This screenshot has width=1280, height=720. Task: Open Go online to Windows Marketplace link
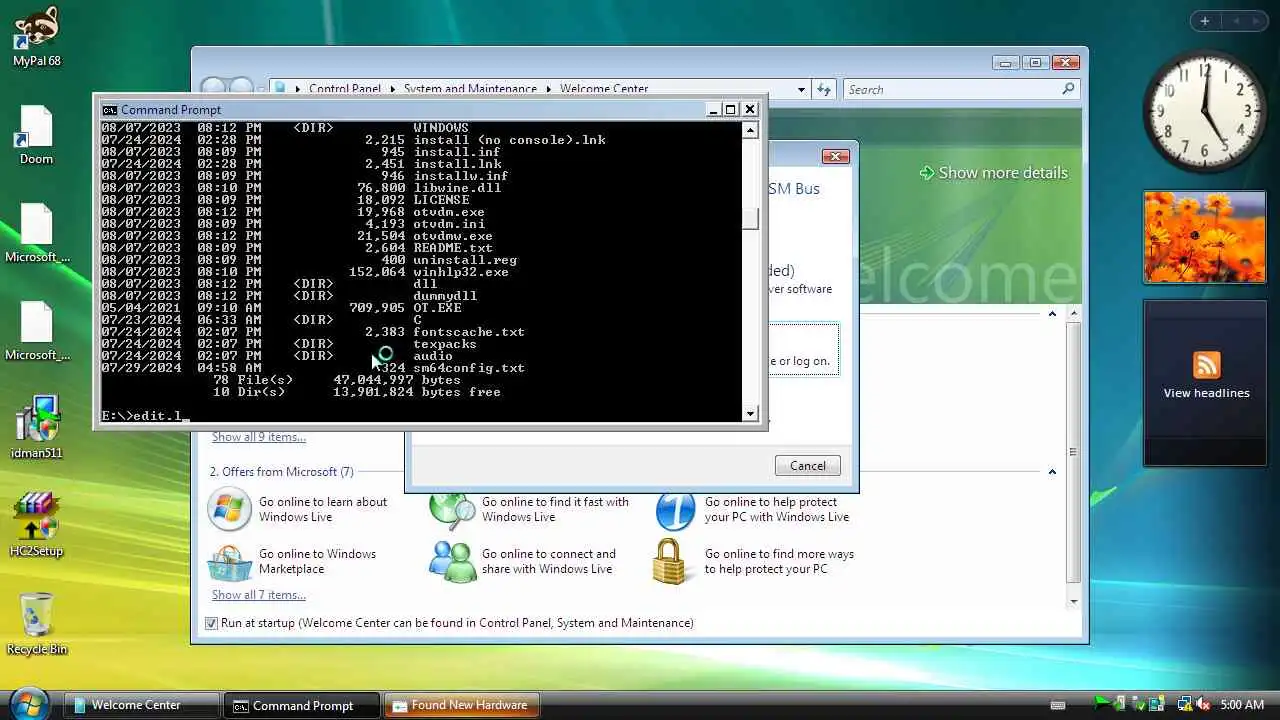[317, 562]
